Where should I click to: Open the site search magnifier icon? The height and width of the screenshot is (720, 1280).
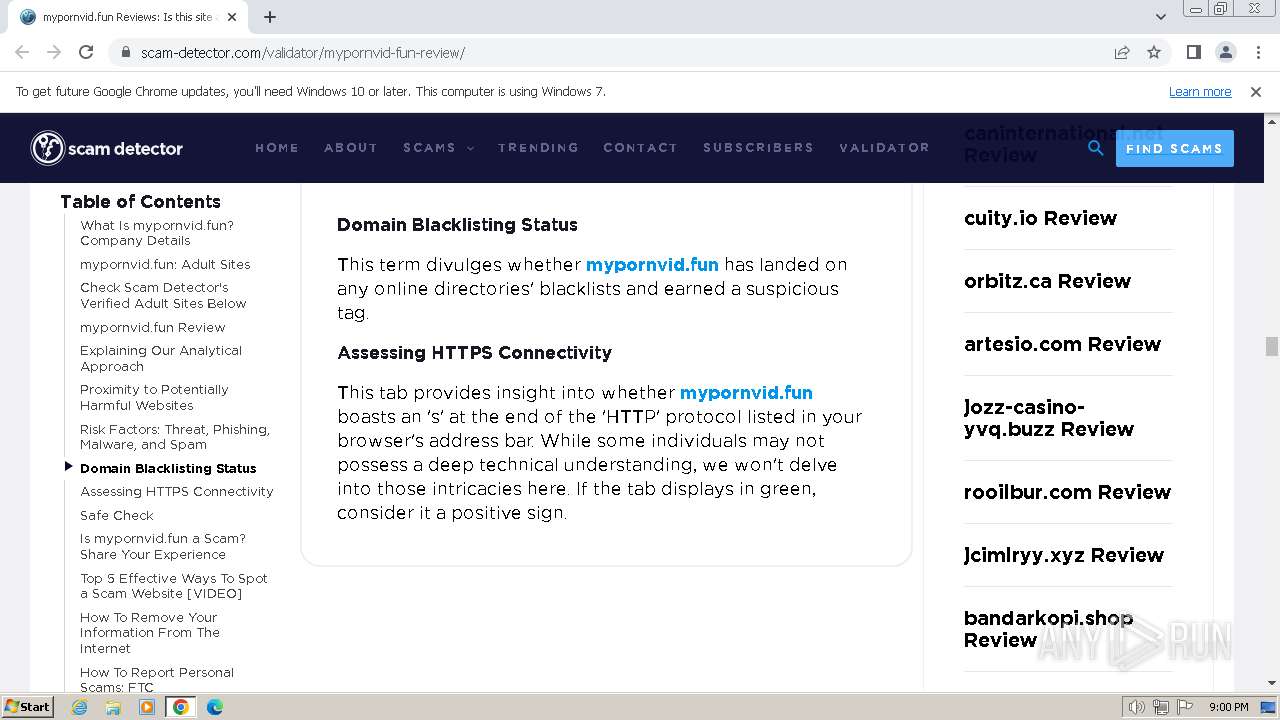click(x=1096, y=148)
